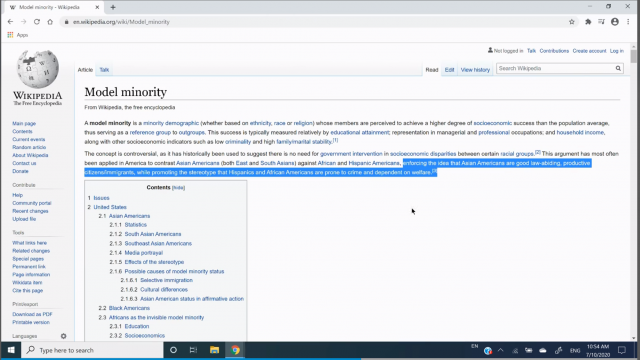The height and width of the screenshot is (360, 640).
Task: Go to browser home icon
Action: (50, 22)
